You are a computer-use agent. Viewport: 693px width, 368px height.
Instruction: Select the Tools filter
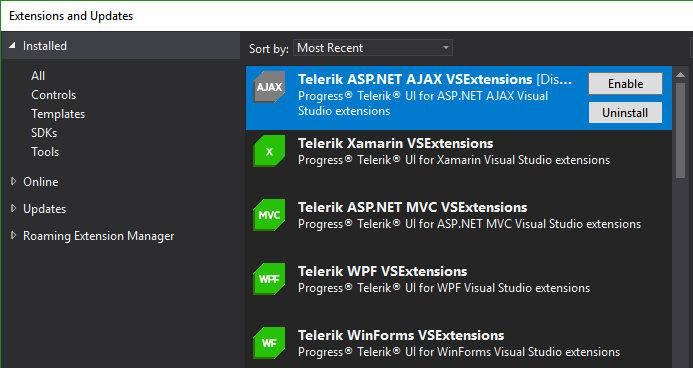(45, 152)
